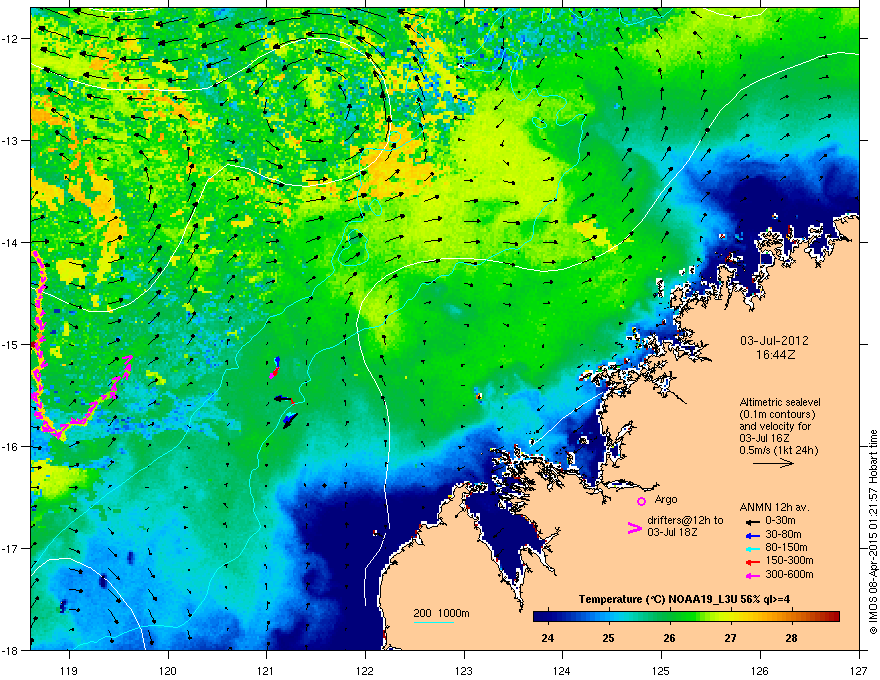Click the magenta Argo circle legend symbol
This screenshot has width=880, height=680.
(641, 501)
